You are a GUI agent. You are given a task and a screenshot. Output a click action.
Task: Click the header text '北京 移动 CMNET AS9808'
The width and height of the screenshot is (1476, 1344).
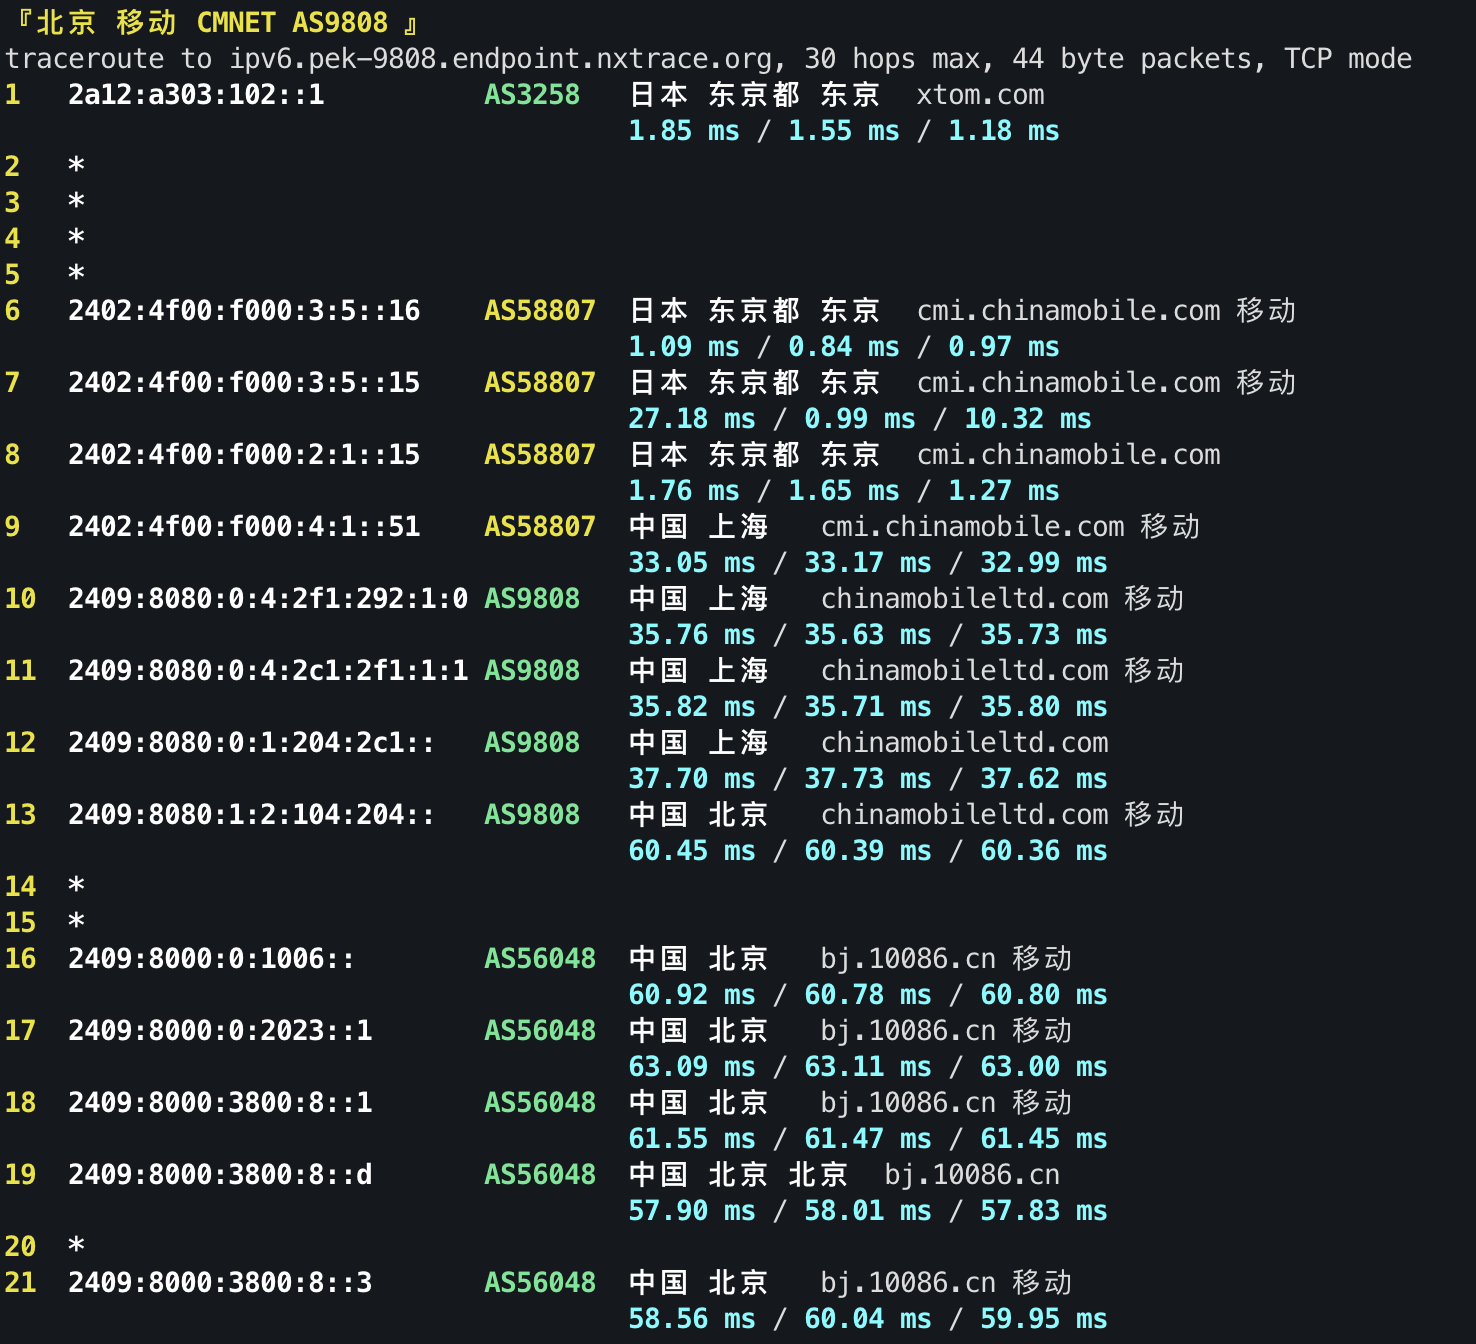(212, 22)
